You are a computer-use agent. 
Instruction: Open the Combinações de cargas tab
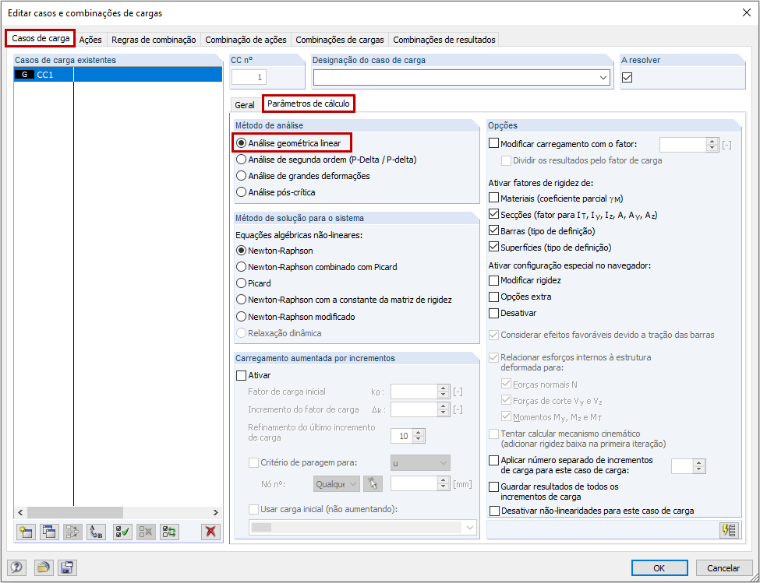(x=340, y=40)
